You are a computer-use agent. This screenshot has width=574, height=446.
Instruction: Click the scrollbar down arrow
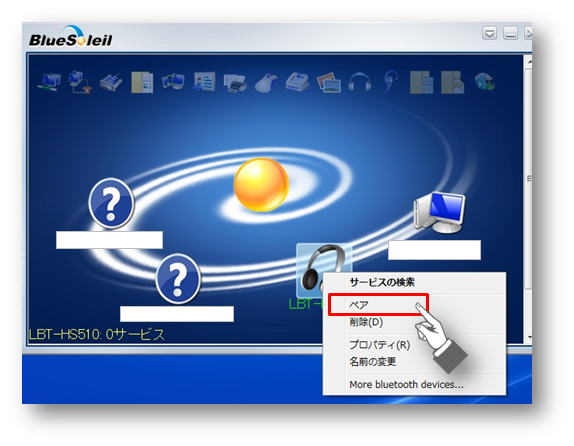pos(529,337)
